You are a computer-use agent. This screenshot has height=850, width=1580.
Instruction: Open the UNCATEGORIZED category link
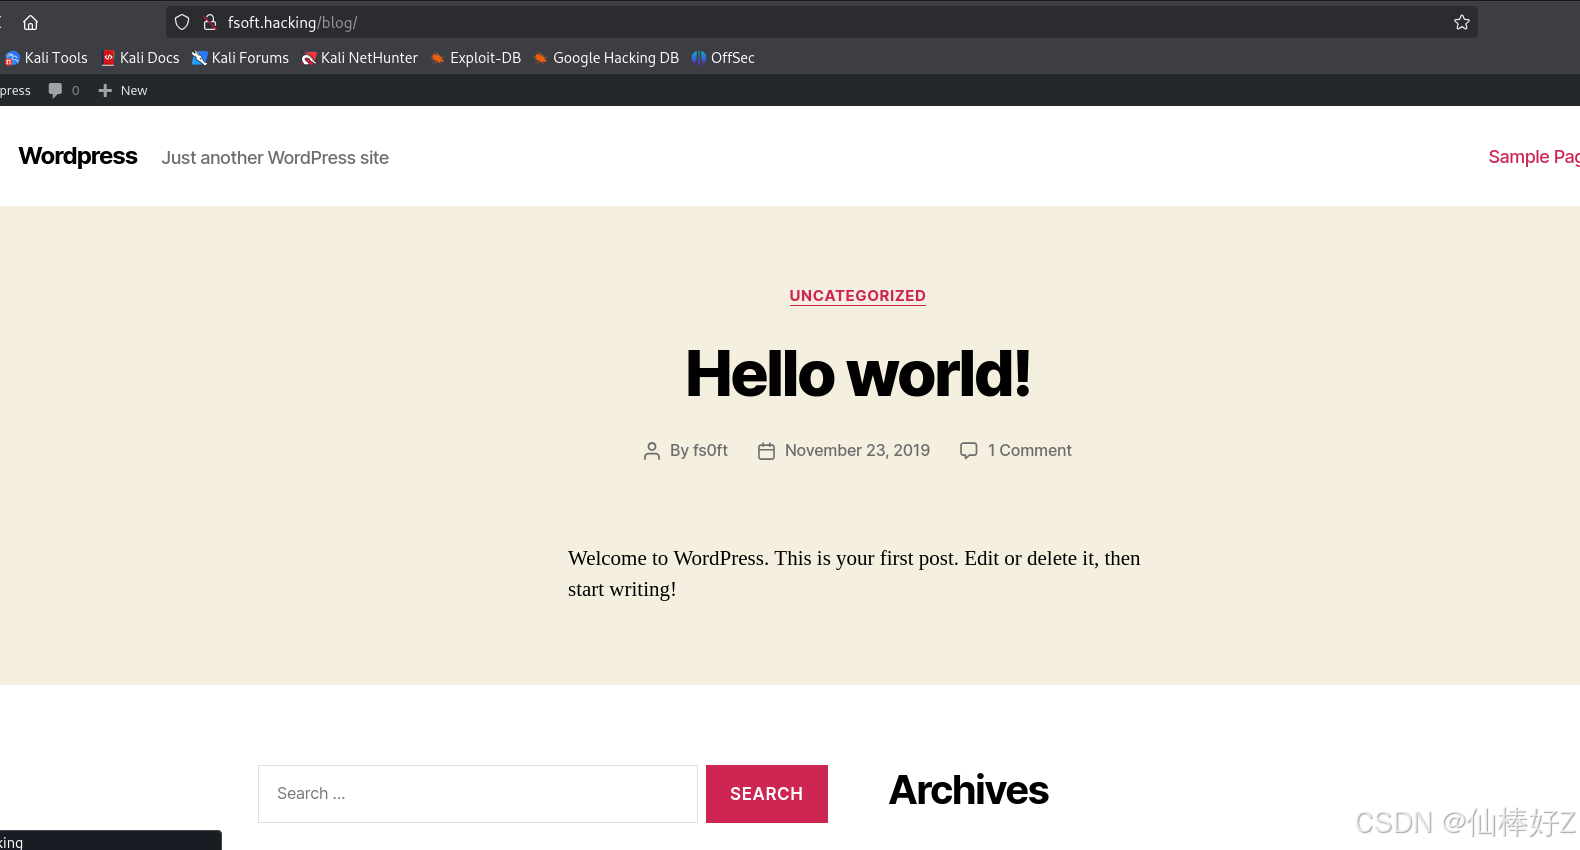click(858, 296)
